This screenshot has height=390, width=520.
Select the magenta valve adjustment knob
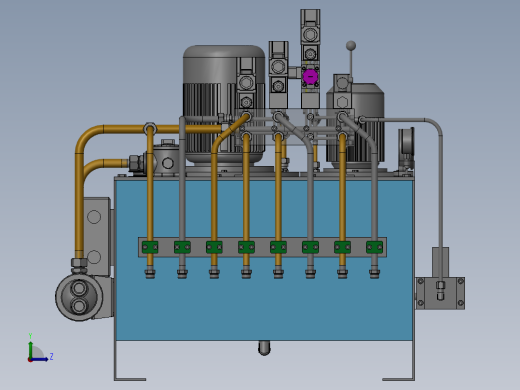[310, 76]
